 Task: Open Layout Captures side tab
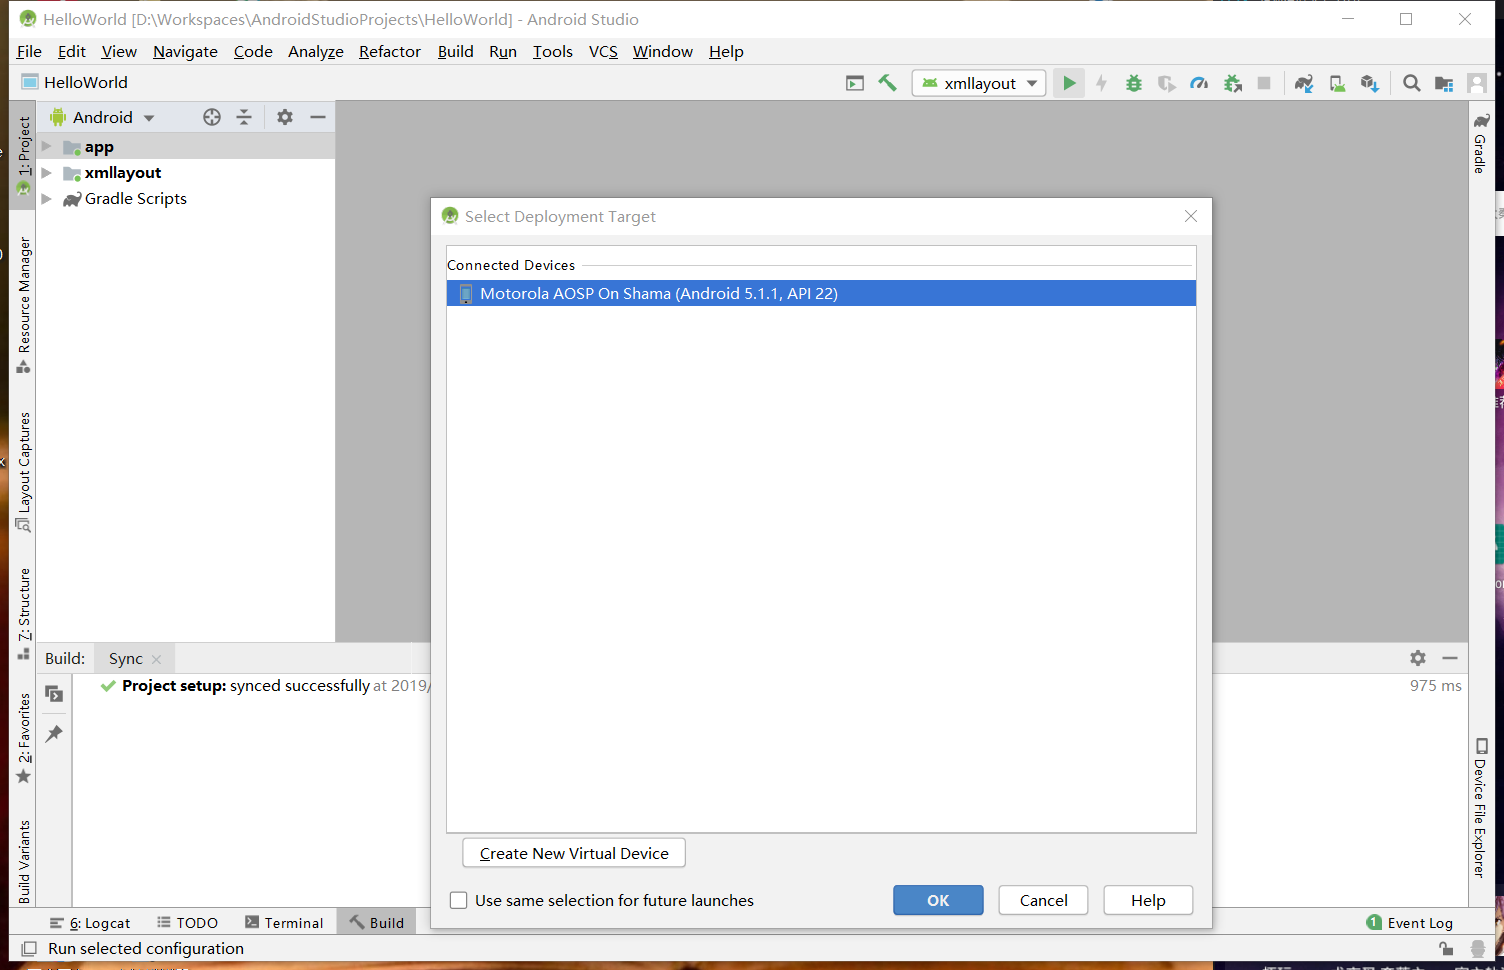[x=24, y=471]
